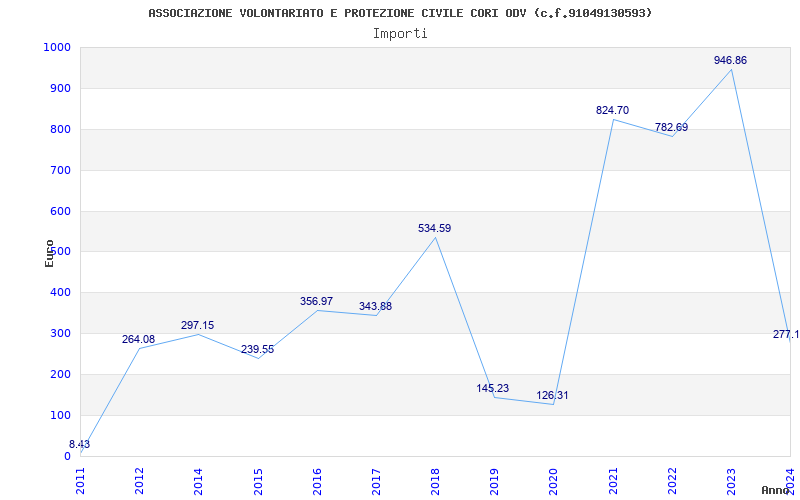
Task: Select data label 343.88
Action: [376, 307]
